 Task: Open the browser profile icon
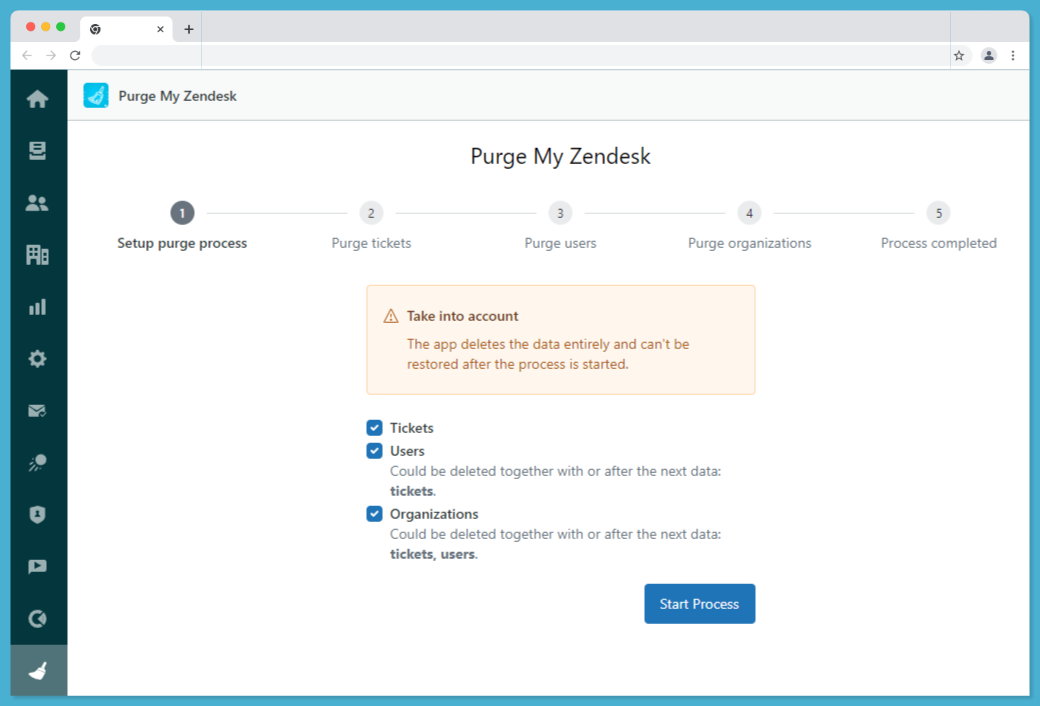988,56
